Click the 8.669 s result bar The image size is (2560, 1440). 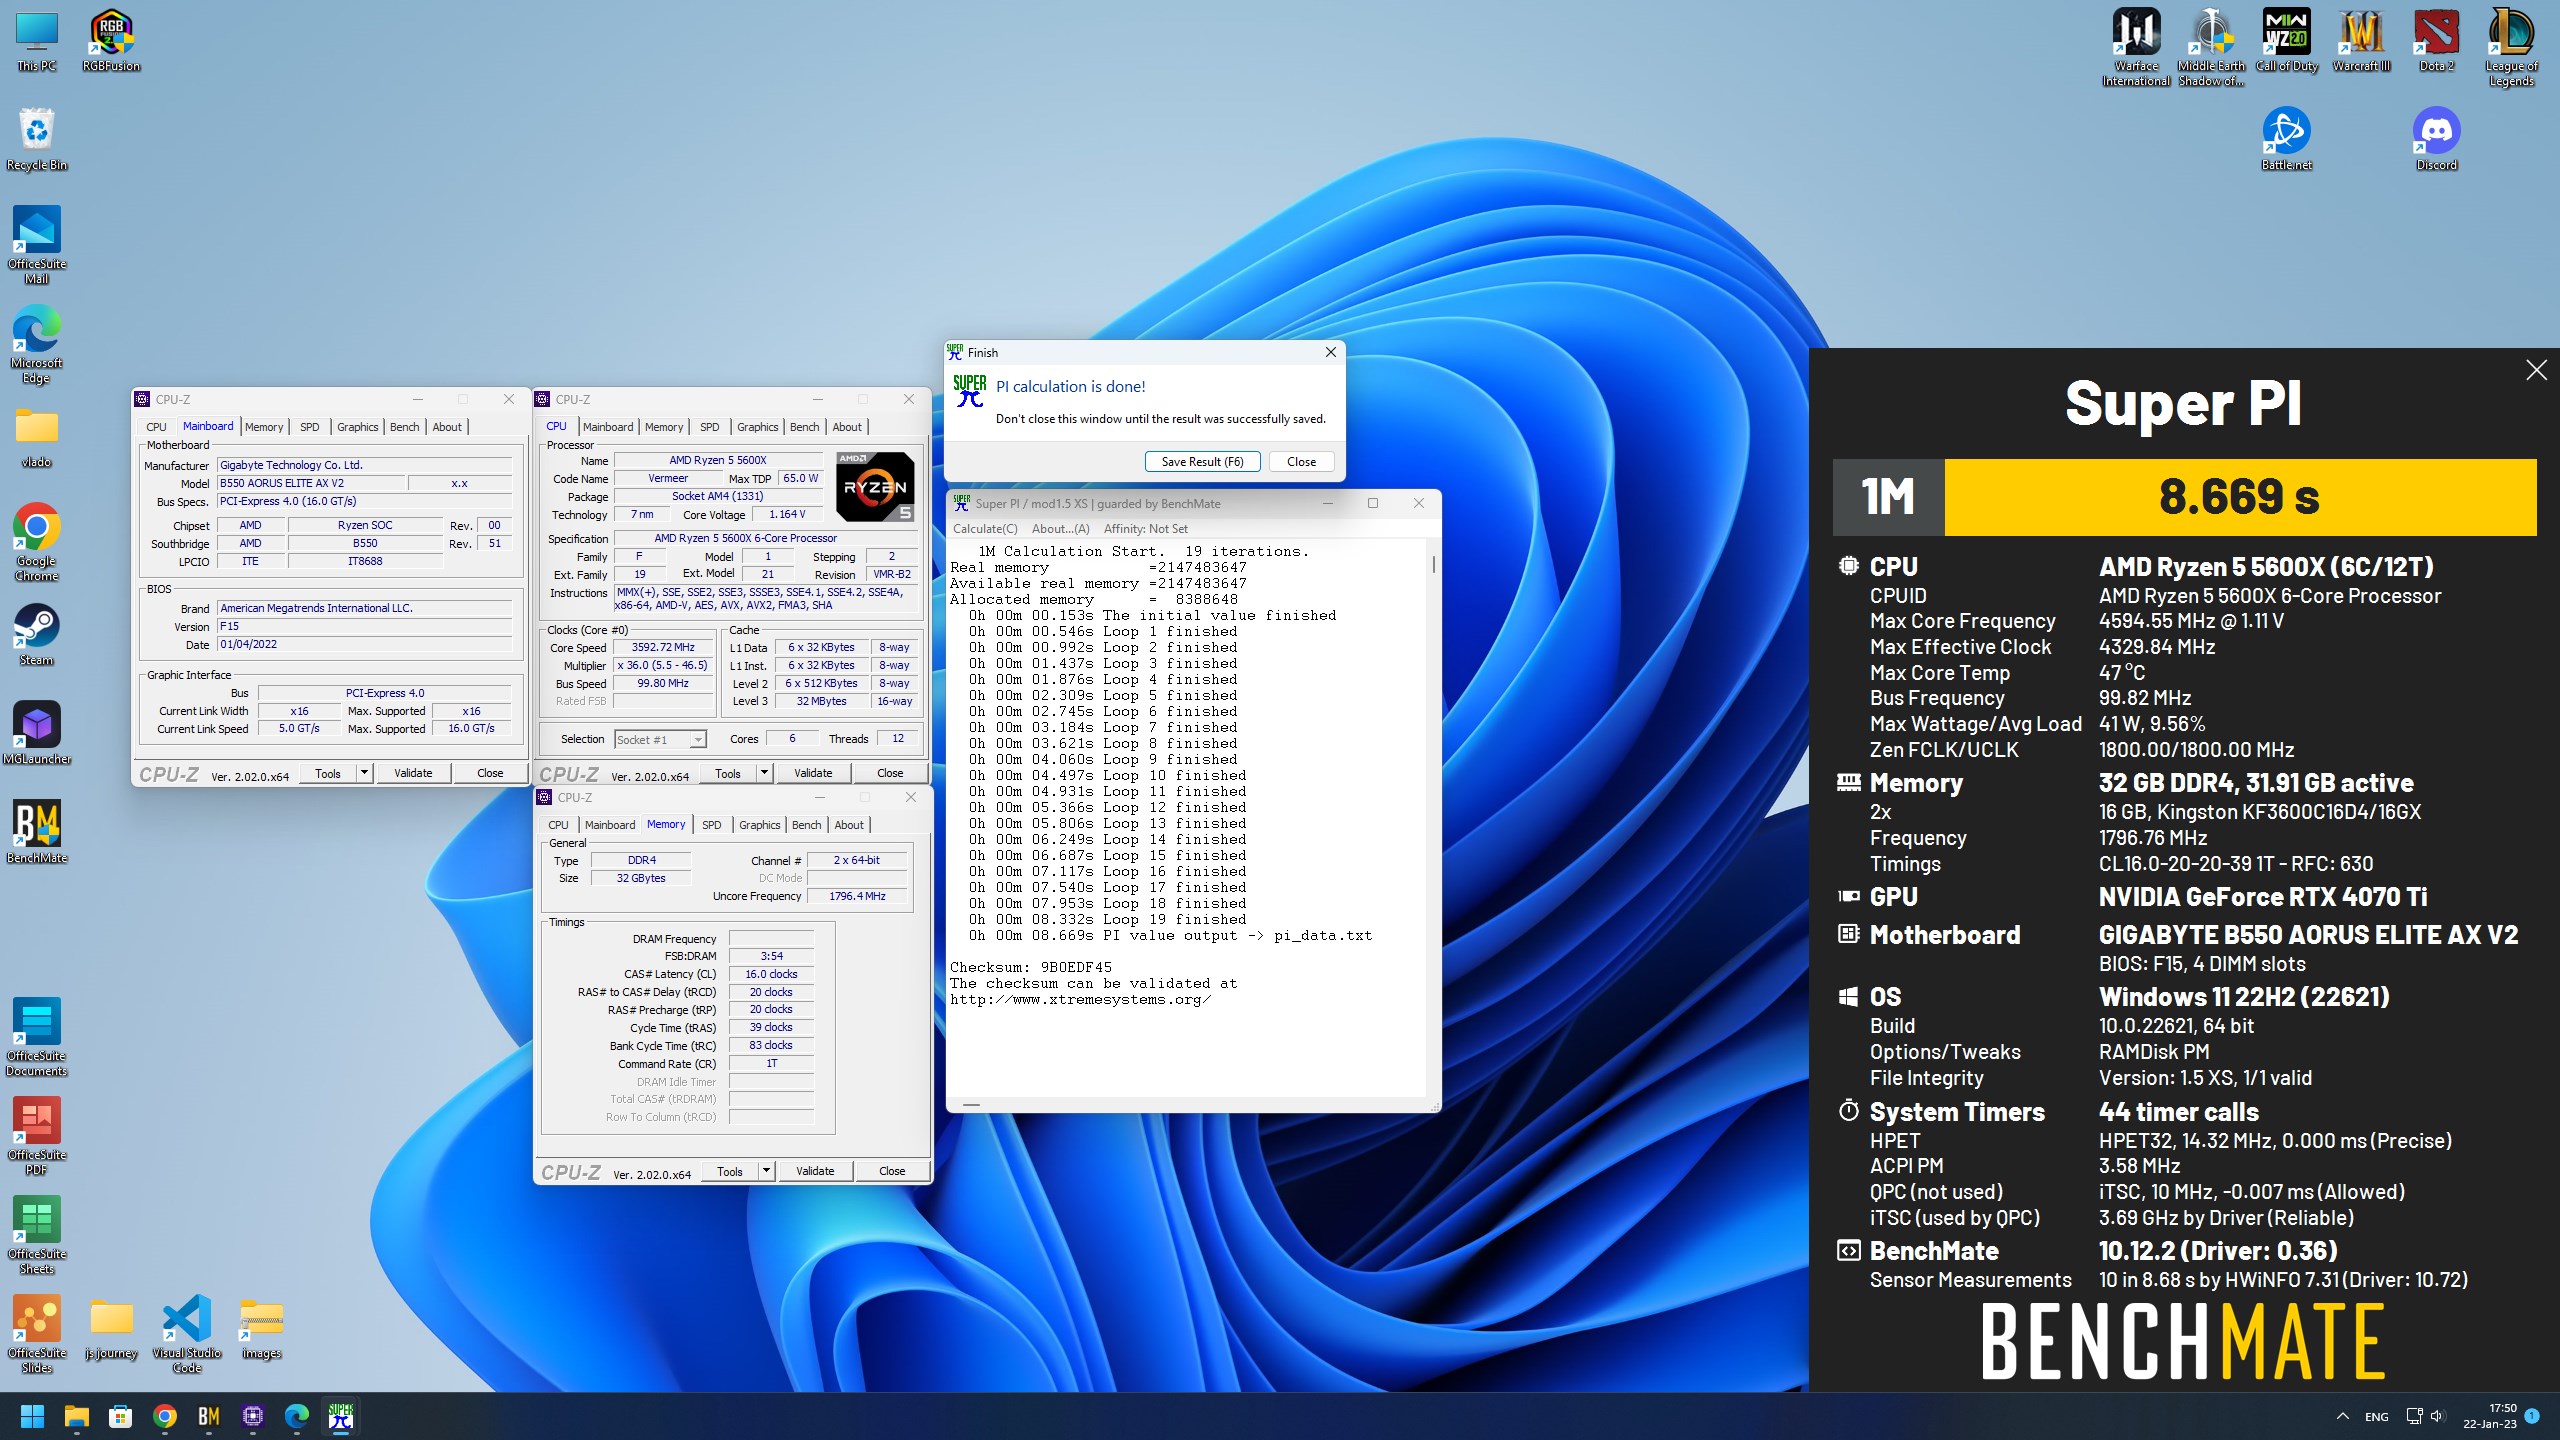point(2240,497)
